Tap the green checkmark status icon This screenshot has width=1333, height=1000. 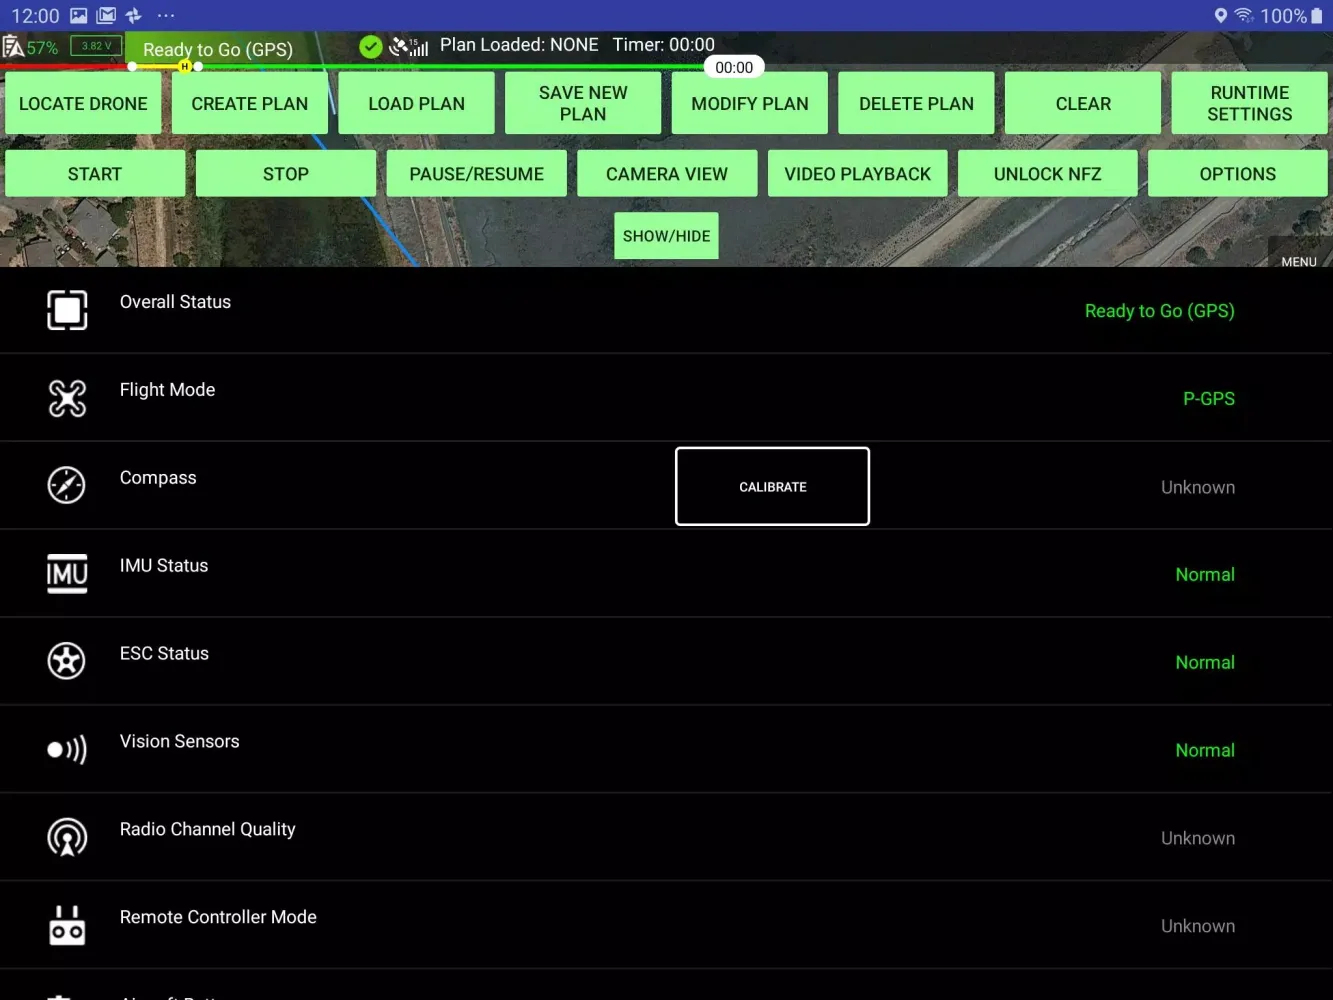[371, 47]
